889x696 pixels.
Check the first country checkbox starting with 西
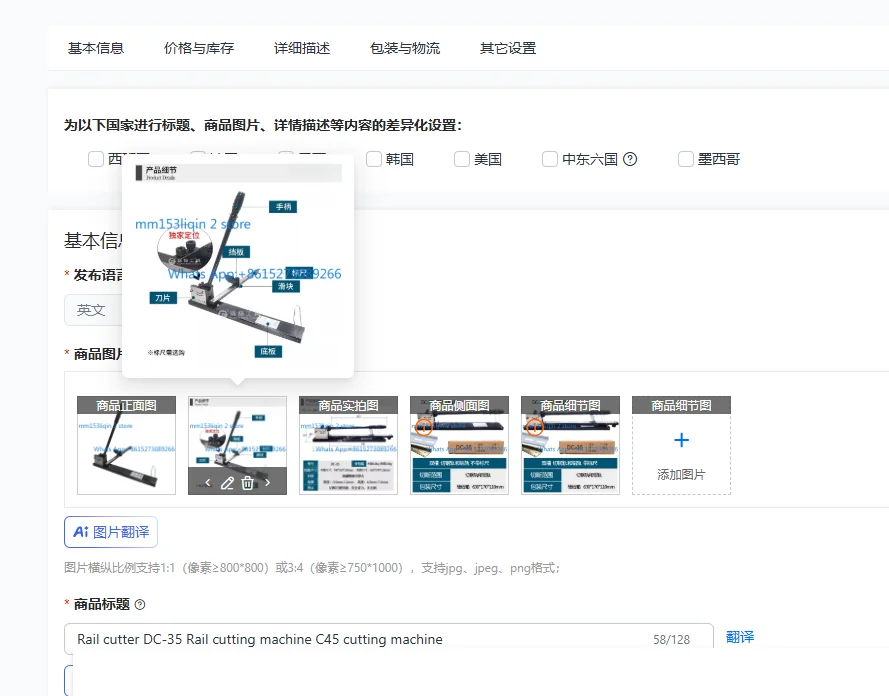(x=96, y=159)
